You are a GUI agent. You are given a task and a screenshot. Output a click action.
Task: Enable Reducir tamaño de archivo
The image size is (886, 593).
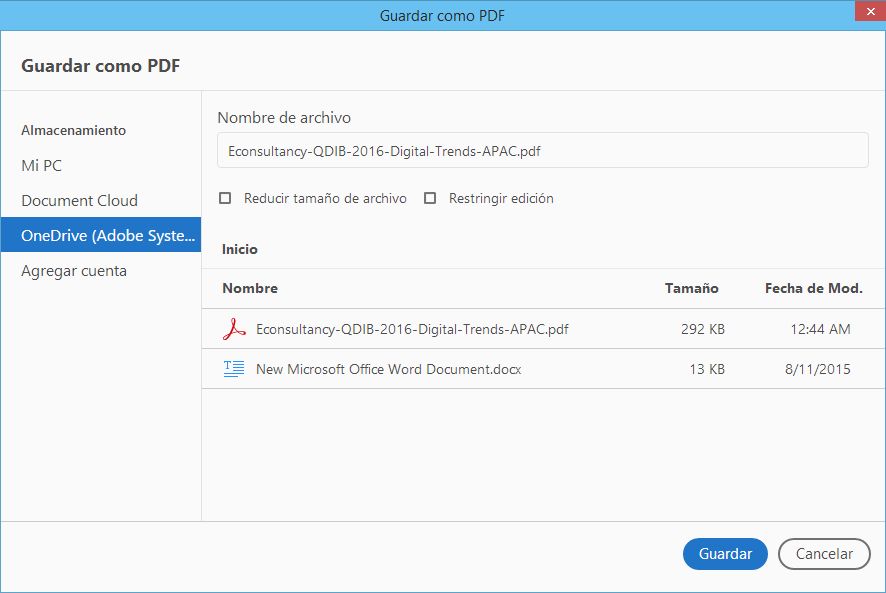pyautogui.click(x=226, y=198)
